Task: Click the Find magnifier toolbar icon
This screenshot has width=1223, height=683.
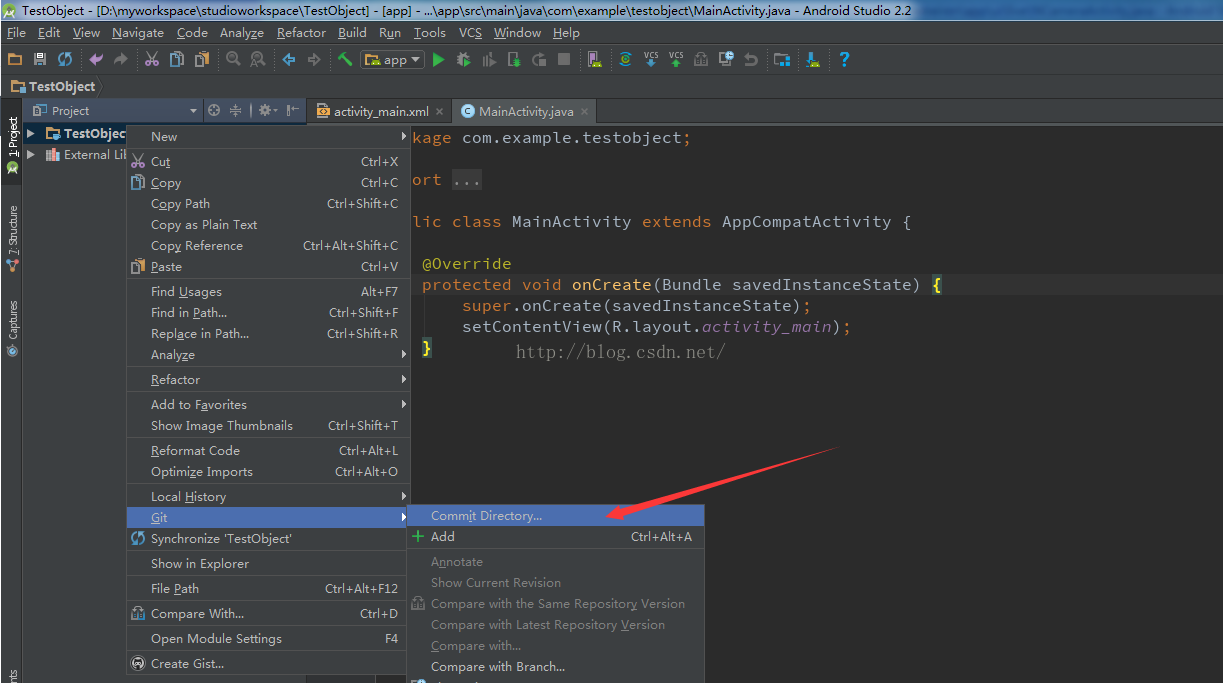Action: pyautogui.click(x=233, y=59)
